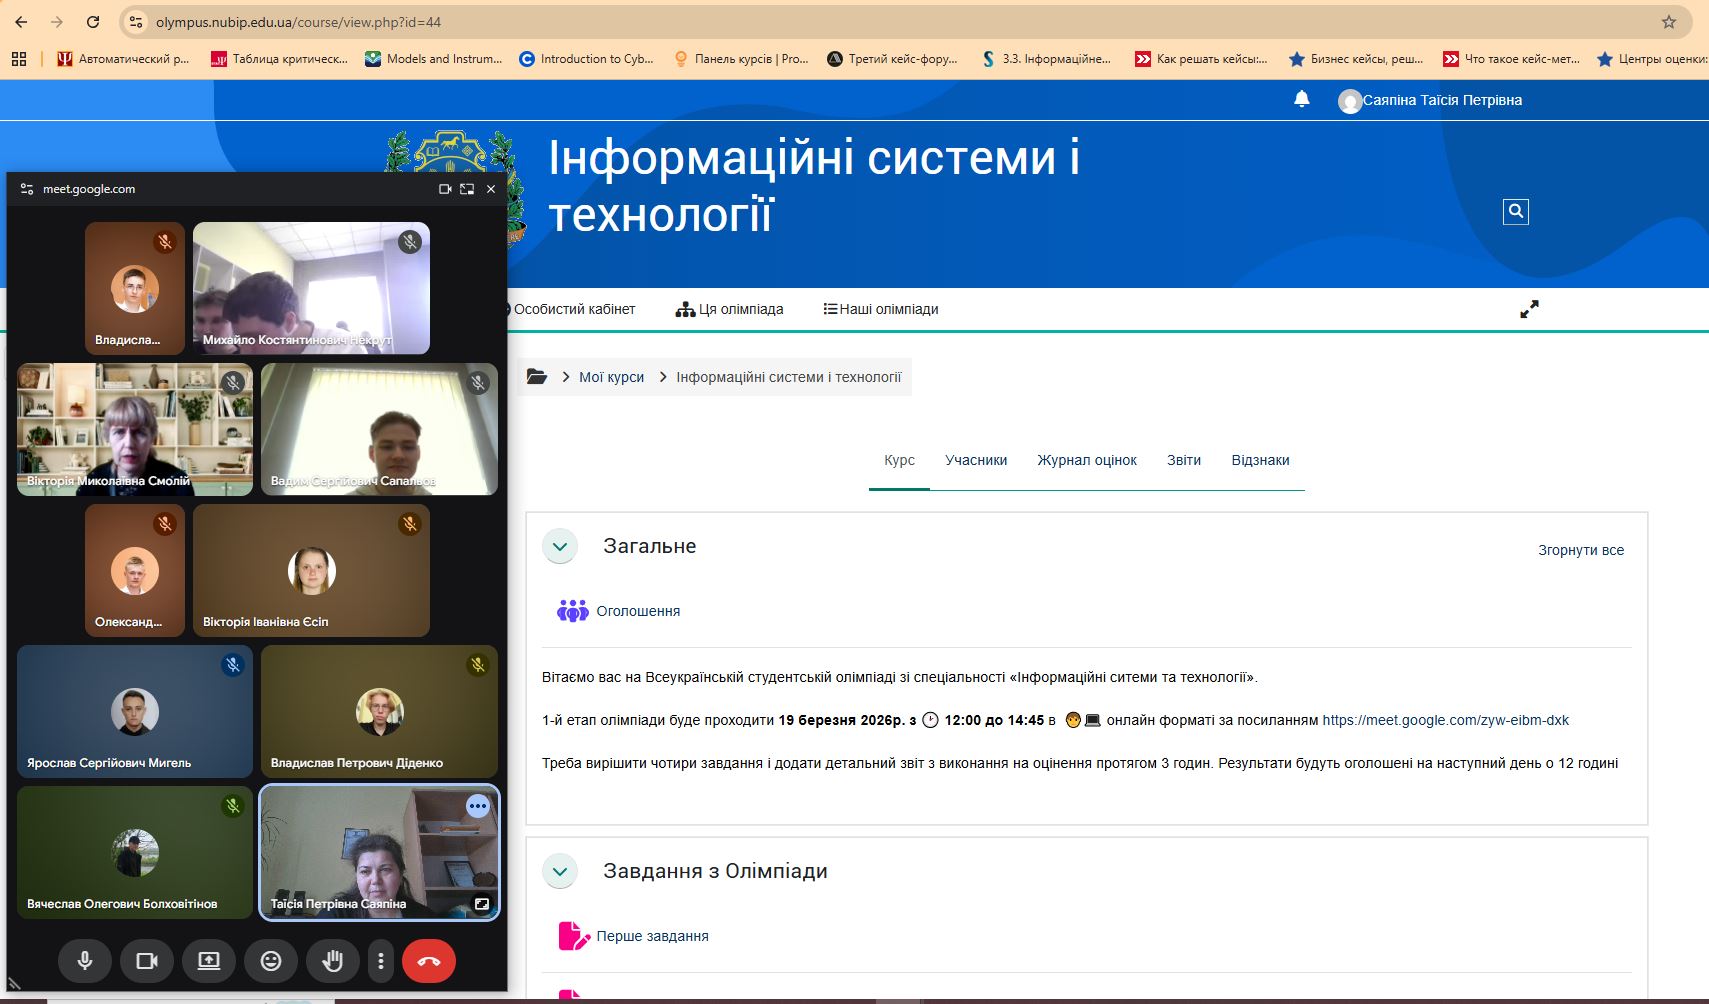This screenshot has height=1004, width=1709.
Task: Switch to the Учасники tab
Action: click(975, 460)
